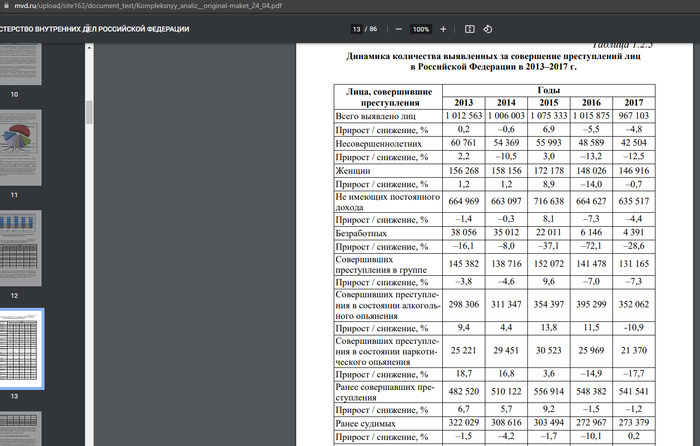
Task: Click the value –72,1
Action: (x=591, y=246)
